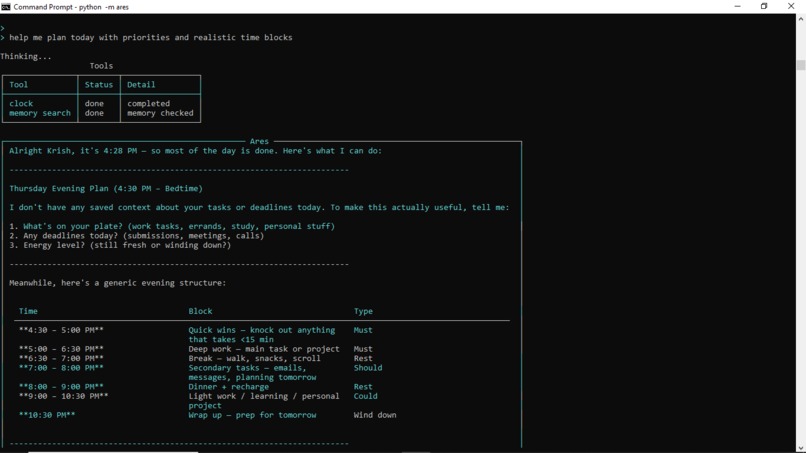The height and width of the screenshot is (453, 806).
Task: Click the 'memory search' tool row
Action: click(x=40, y=113)
